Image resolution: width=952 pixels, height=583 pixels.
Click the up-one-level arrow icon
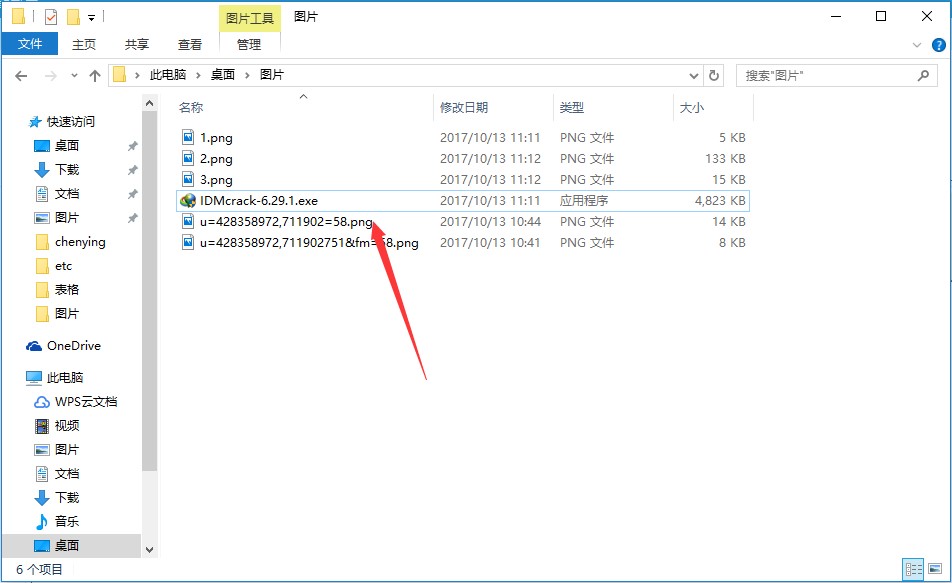[x=95, y=75]
